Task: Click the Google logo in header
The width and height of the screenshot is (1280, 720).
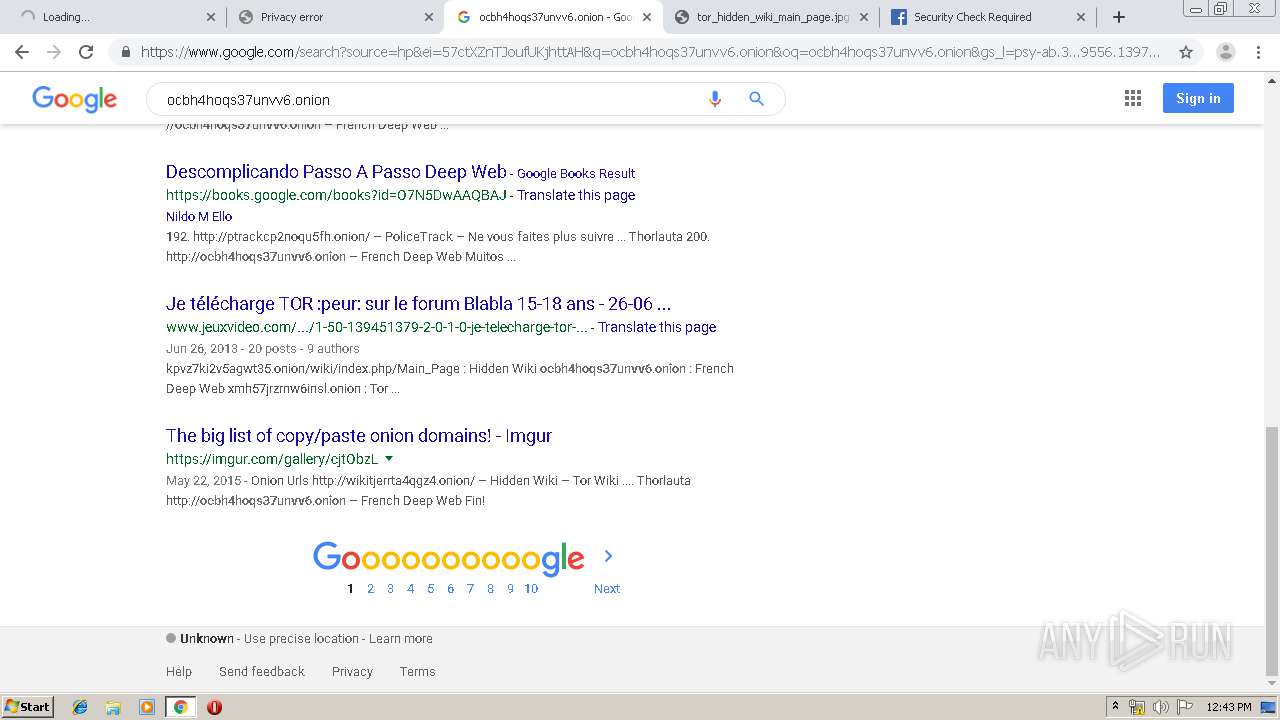Action: 74,99
